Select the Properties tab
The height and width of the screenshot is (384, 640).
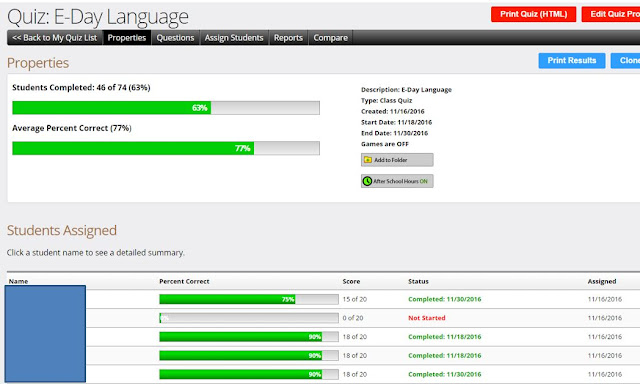(127, 38)
